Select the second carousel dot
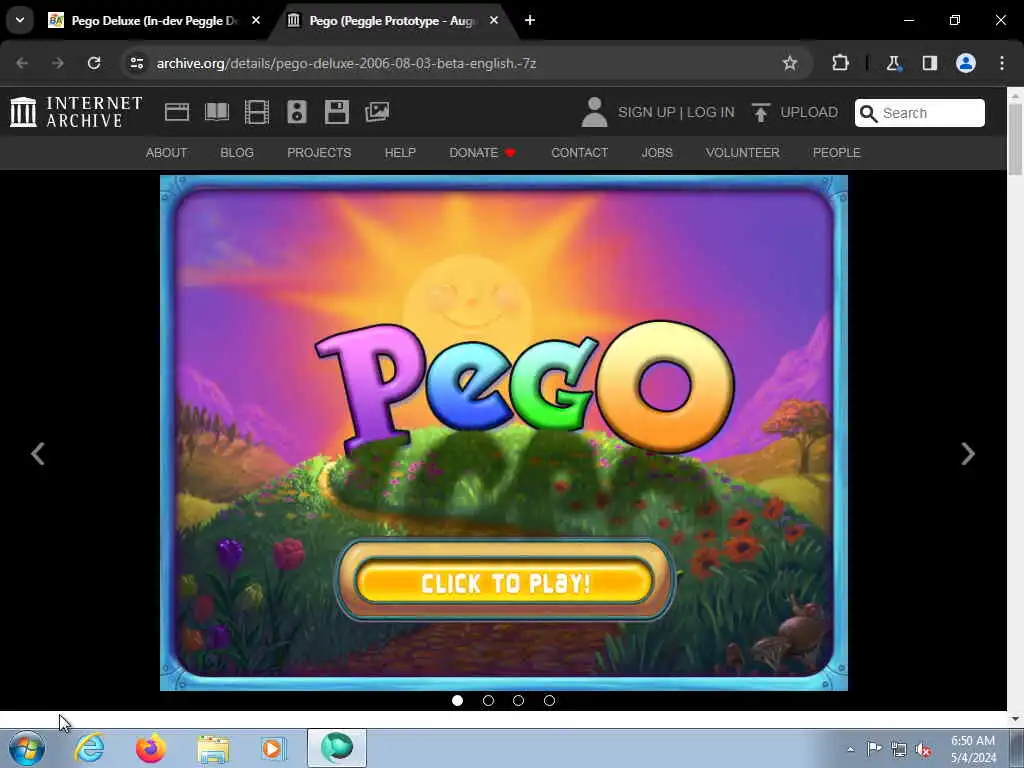The height and width of the screenshot is (768, 1024). click(488, 700)
